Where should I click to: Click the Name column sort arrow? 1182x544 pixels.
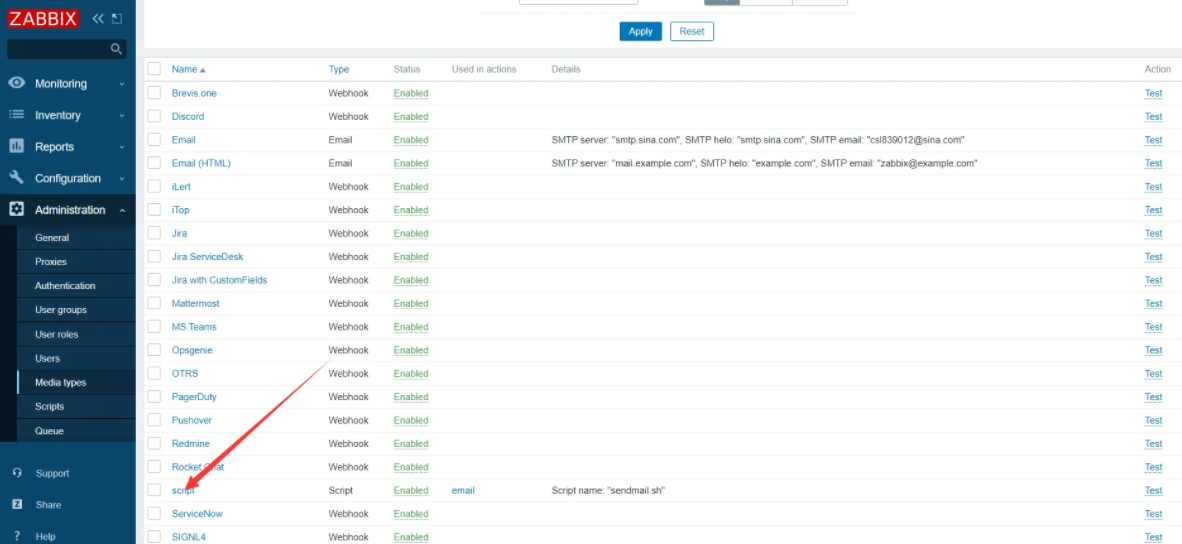tap(202, 70)
